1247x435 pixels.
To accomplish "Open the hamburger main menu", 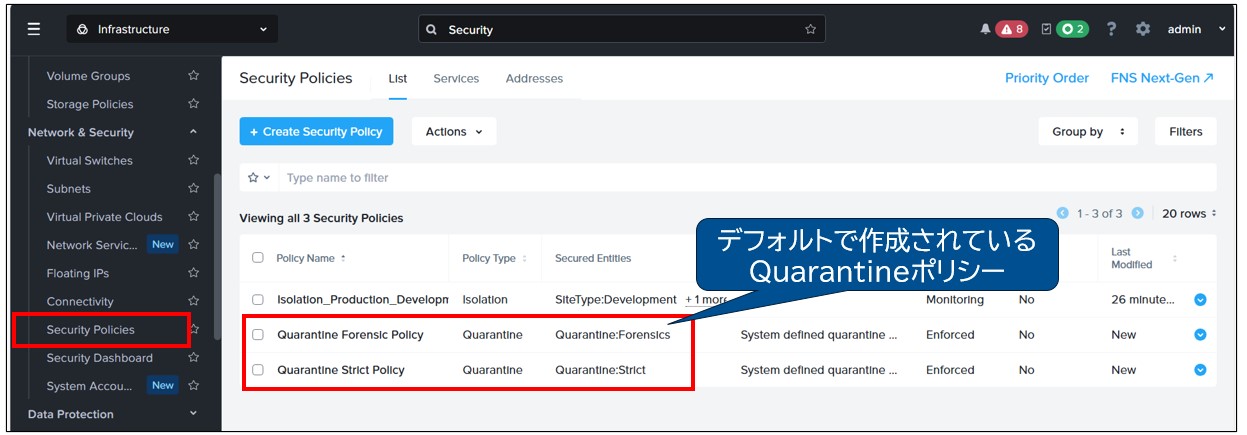I will (34, 29).
